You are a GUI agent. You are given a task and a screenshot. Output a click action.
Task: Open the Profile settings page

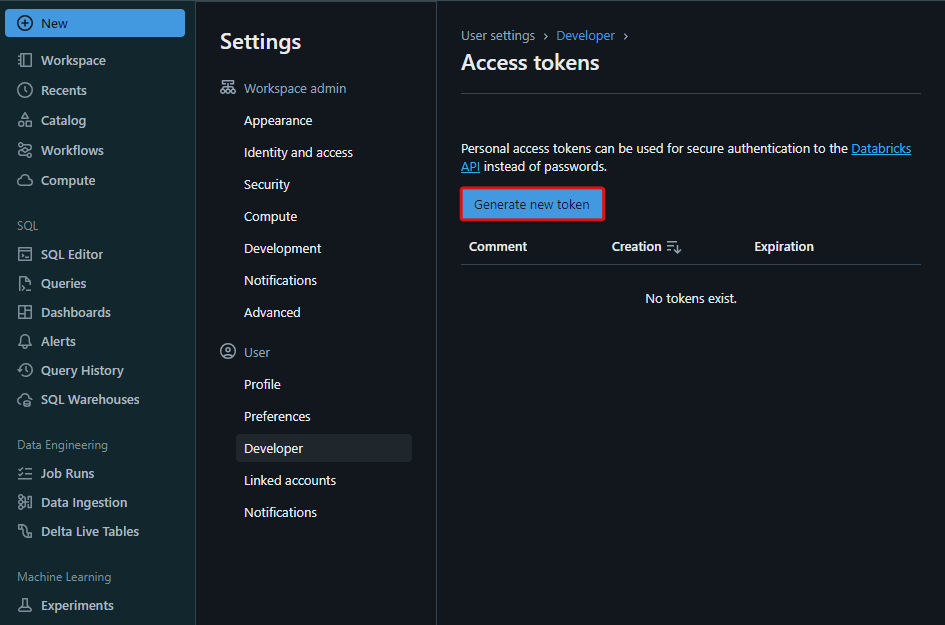[x=262, y=385]
